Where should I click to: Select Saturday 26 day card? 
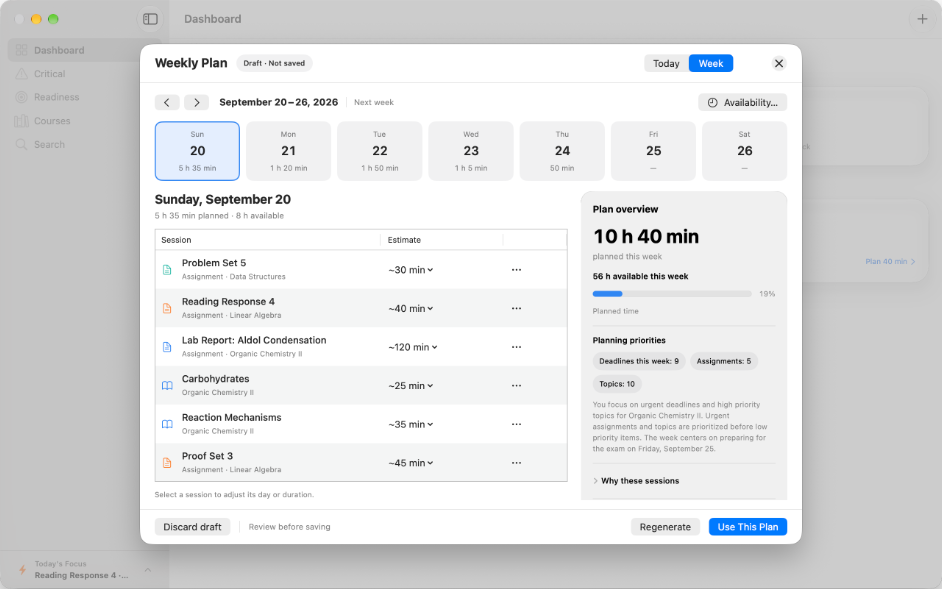tap(744, 151)
